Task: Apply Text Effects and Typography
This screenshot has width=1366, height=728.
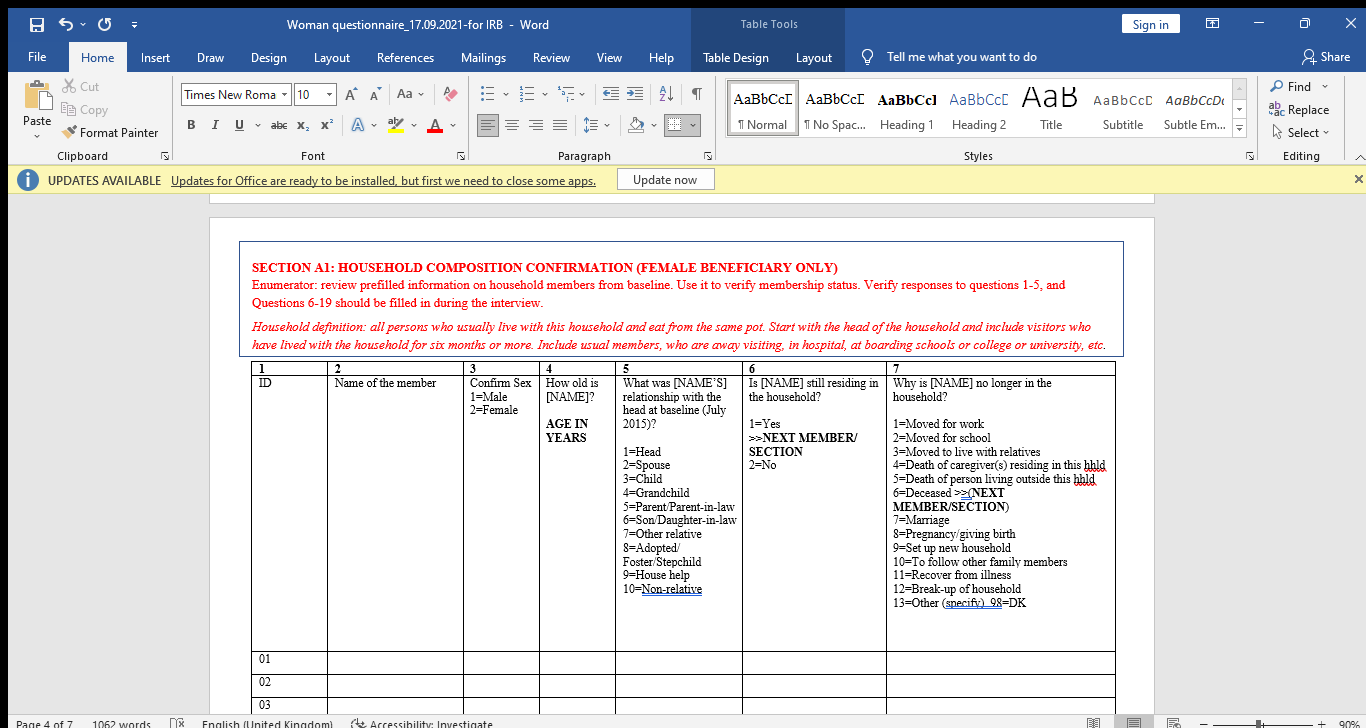Action: (357, 125)
